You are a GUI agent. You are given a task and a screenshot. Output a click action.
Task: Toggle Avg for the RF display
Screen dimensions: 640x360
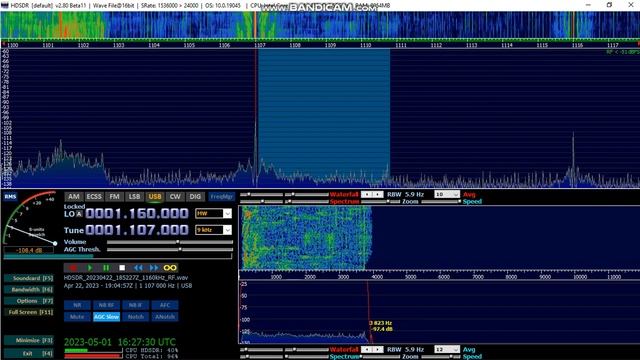[469, 194]
